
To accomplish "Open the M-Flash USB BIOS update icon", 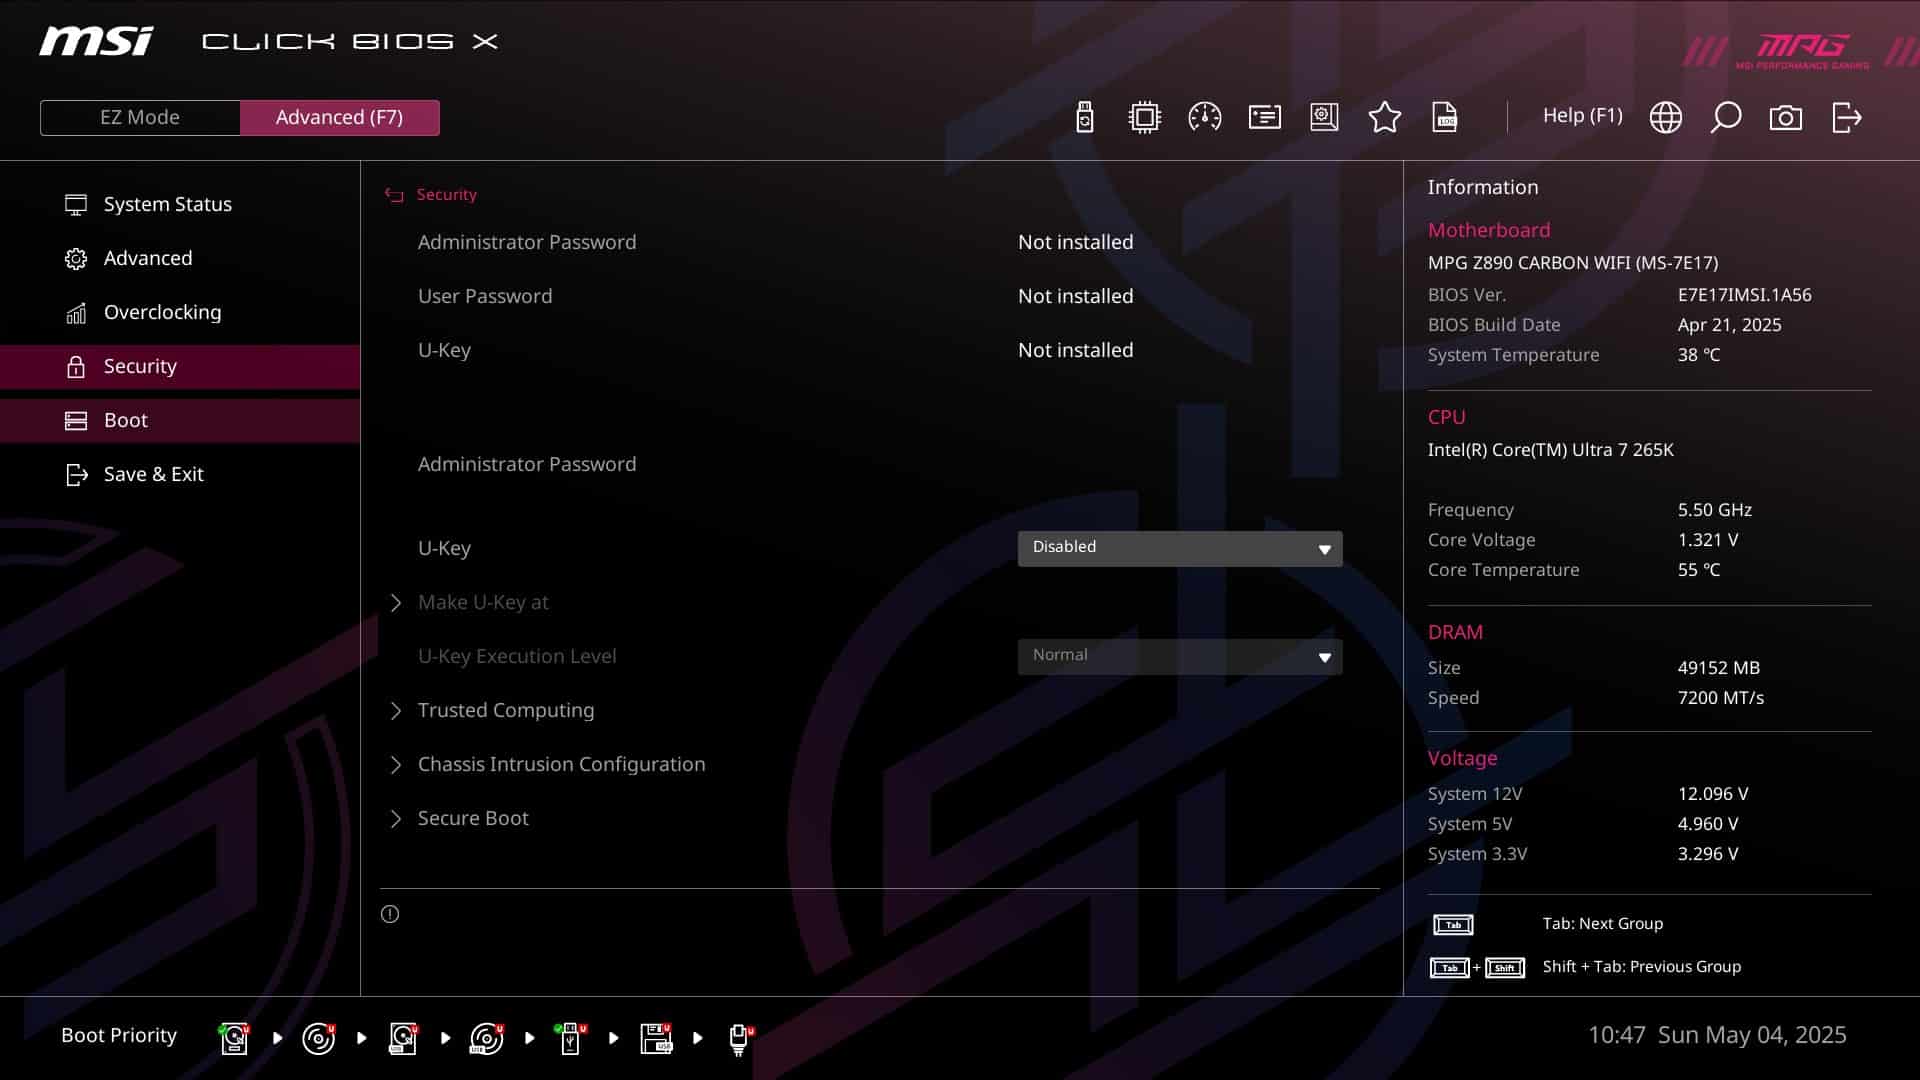I will click(1084, 117).
